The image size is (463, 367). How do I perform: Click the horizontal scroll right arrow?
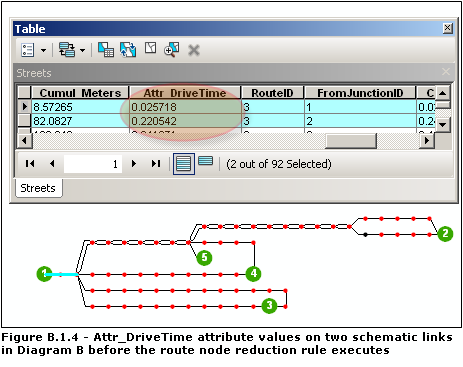pyautogui.click(x=426, y=141)
